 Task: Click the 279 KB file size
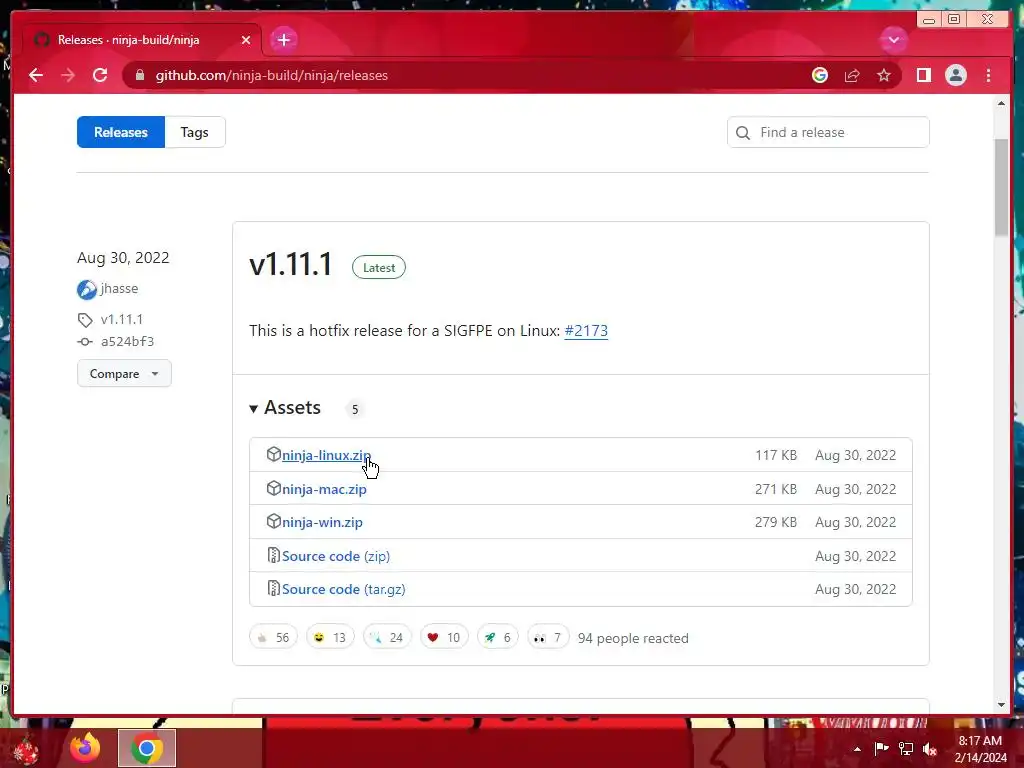click(776, 522)
